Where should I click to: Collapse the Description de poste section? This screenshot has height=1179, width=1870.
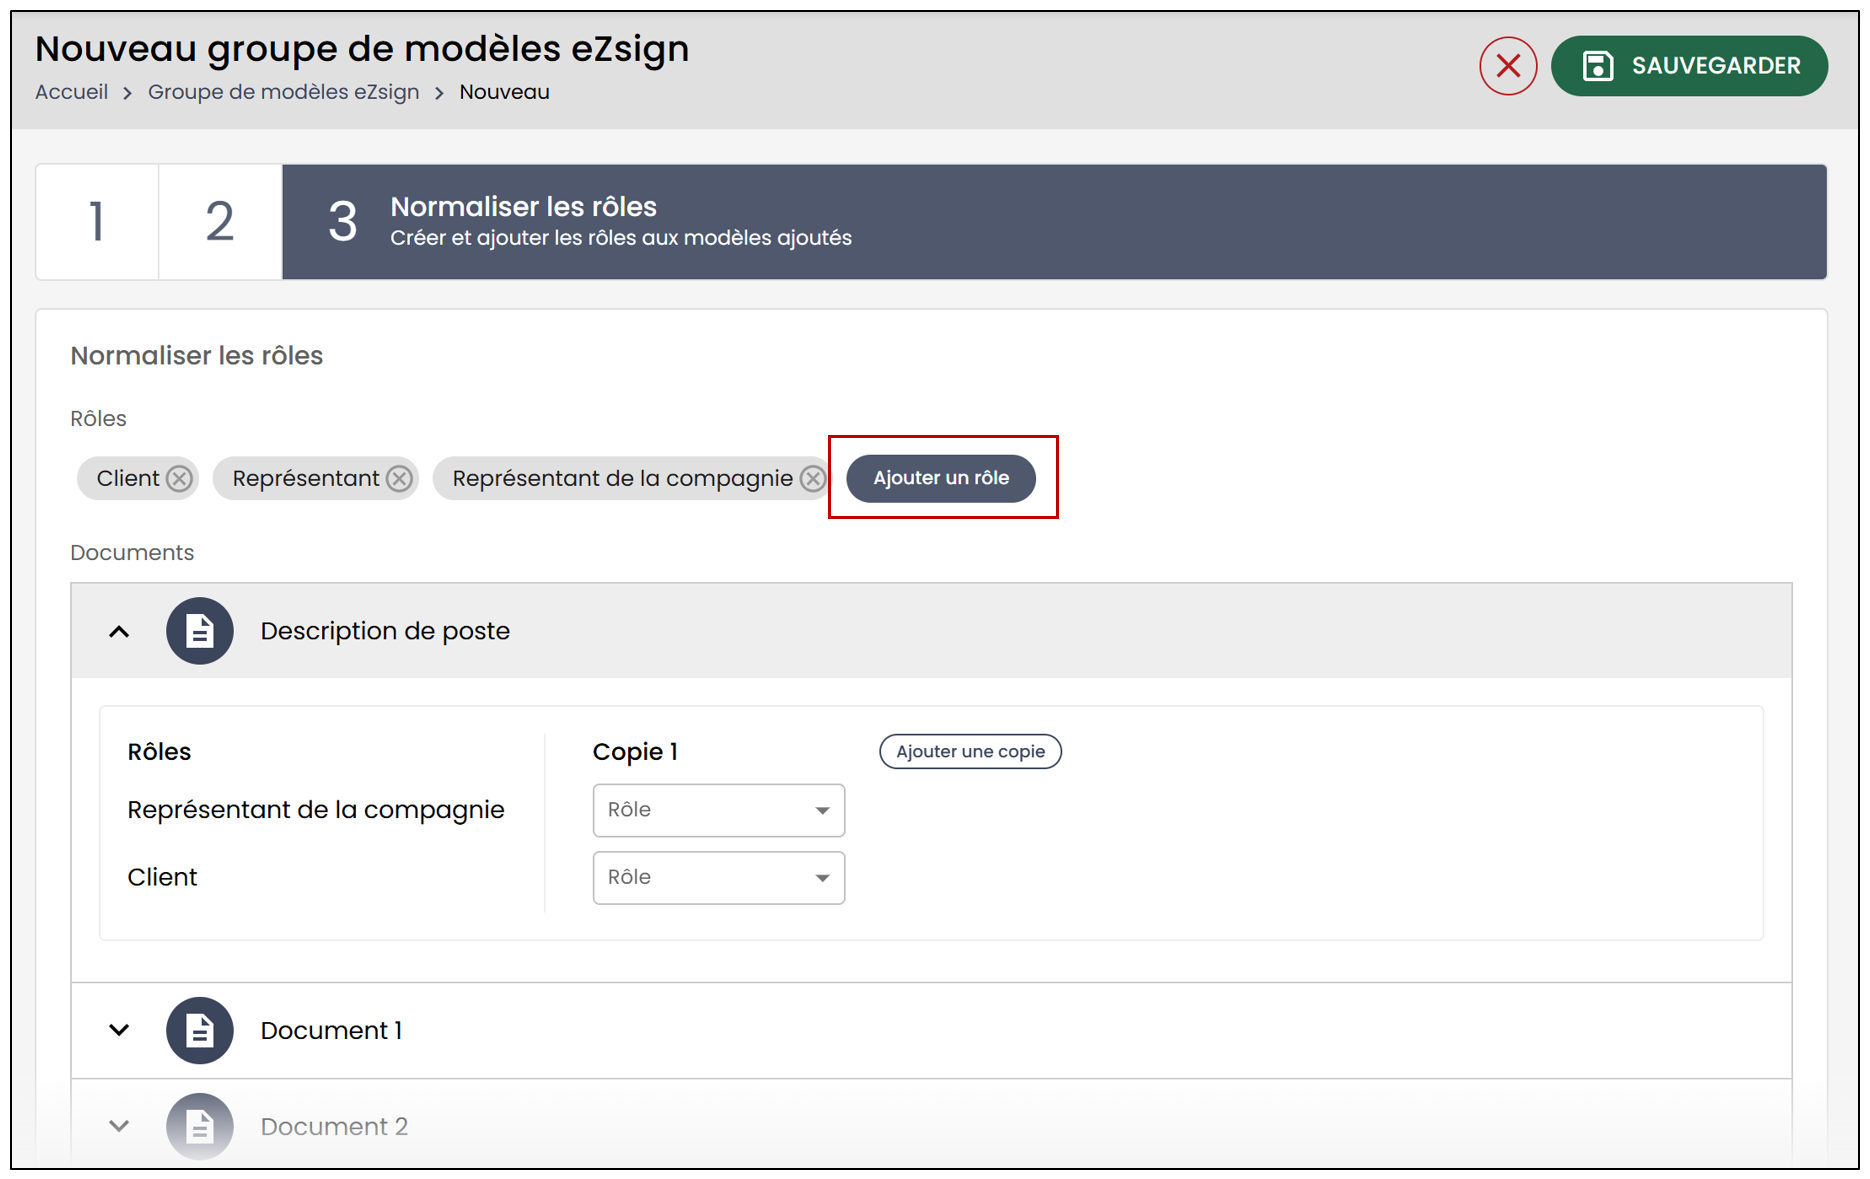pos(119,632)
